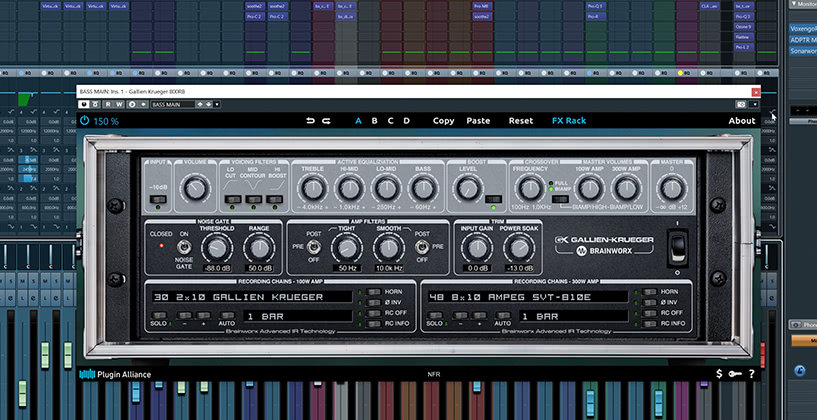Flip the Noise Gate ON toggle switch
The height and width of the screenshot is (420, 817).
coord(184,246)
